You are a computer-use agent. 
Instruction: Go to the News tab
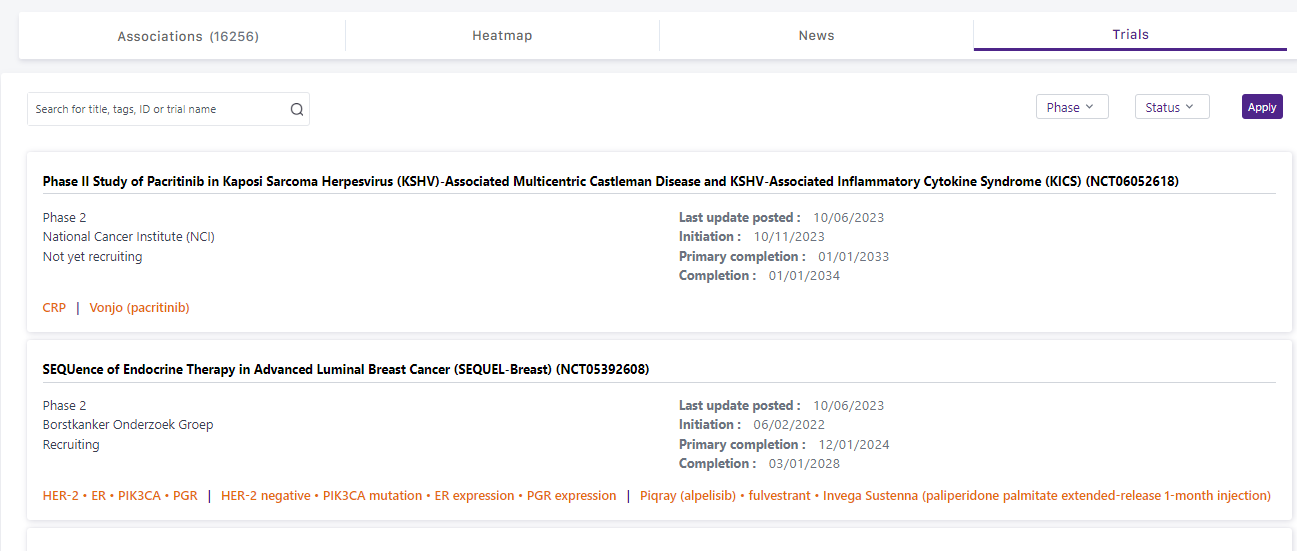click(816, 36)
